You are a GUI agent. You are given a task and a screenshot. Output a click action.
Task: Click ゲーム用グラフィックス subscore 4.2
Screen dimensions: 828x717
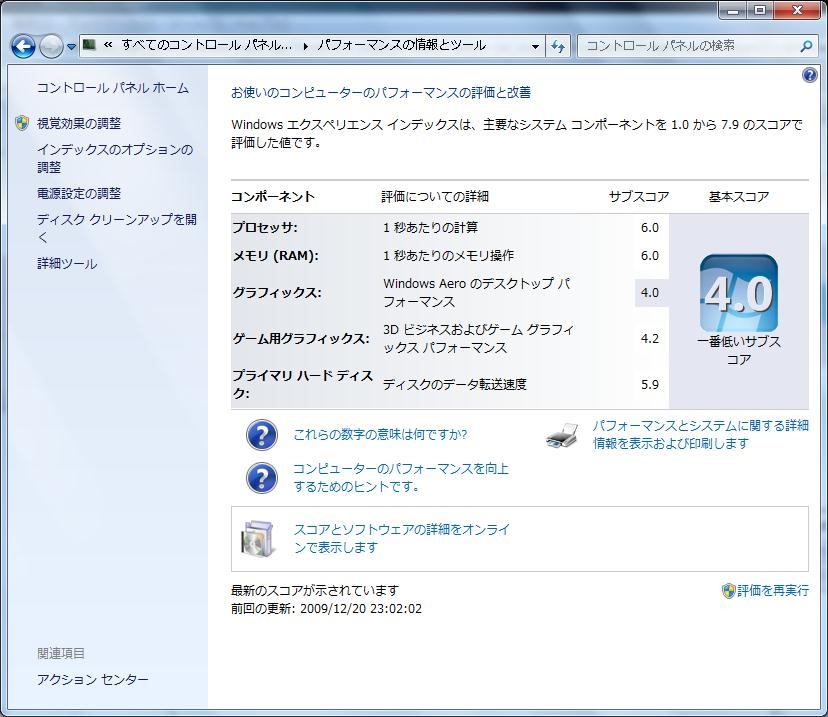click(650, 339)
